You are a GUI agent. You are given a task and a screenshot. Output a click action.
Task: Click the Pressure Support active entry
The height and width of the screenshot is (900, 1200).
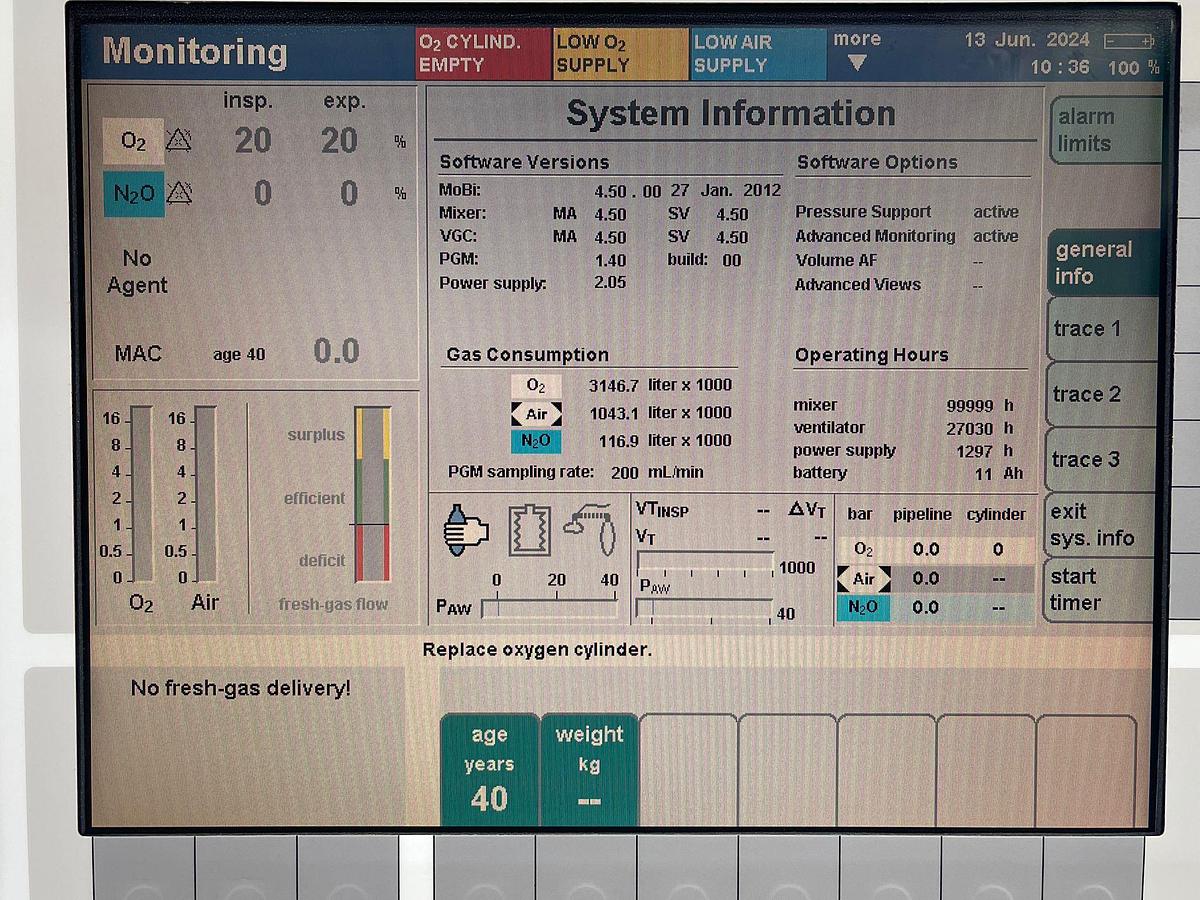click(x=906, y=212)
